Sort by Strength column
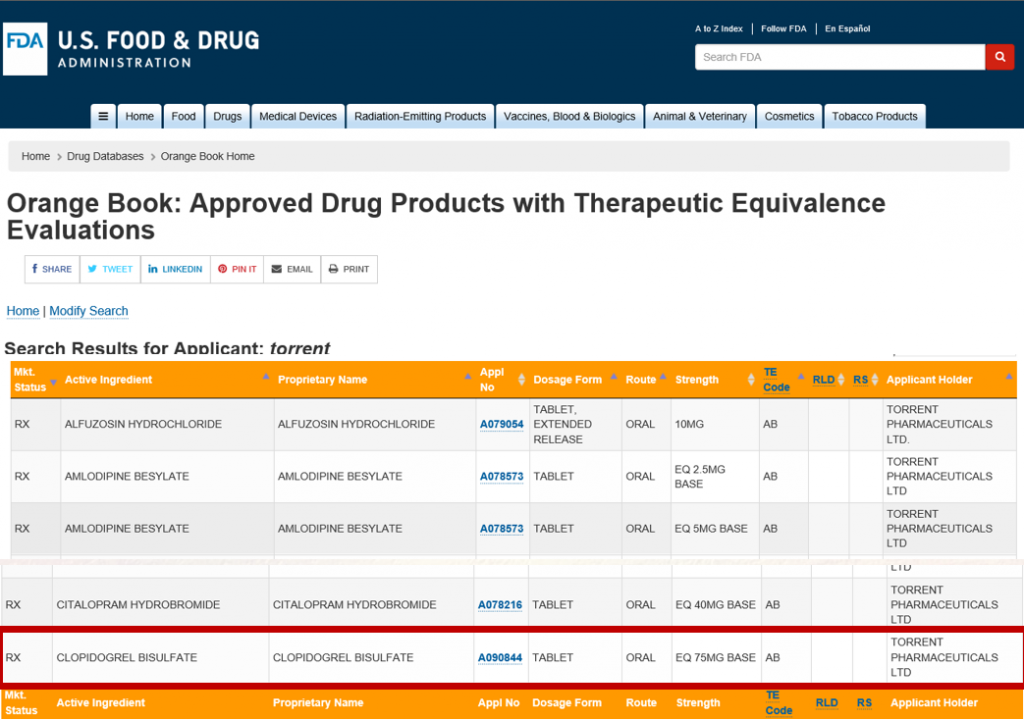1024x719 pixels. 714,379
